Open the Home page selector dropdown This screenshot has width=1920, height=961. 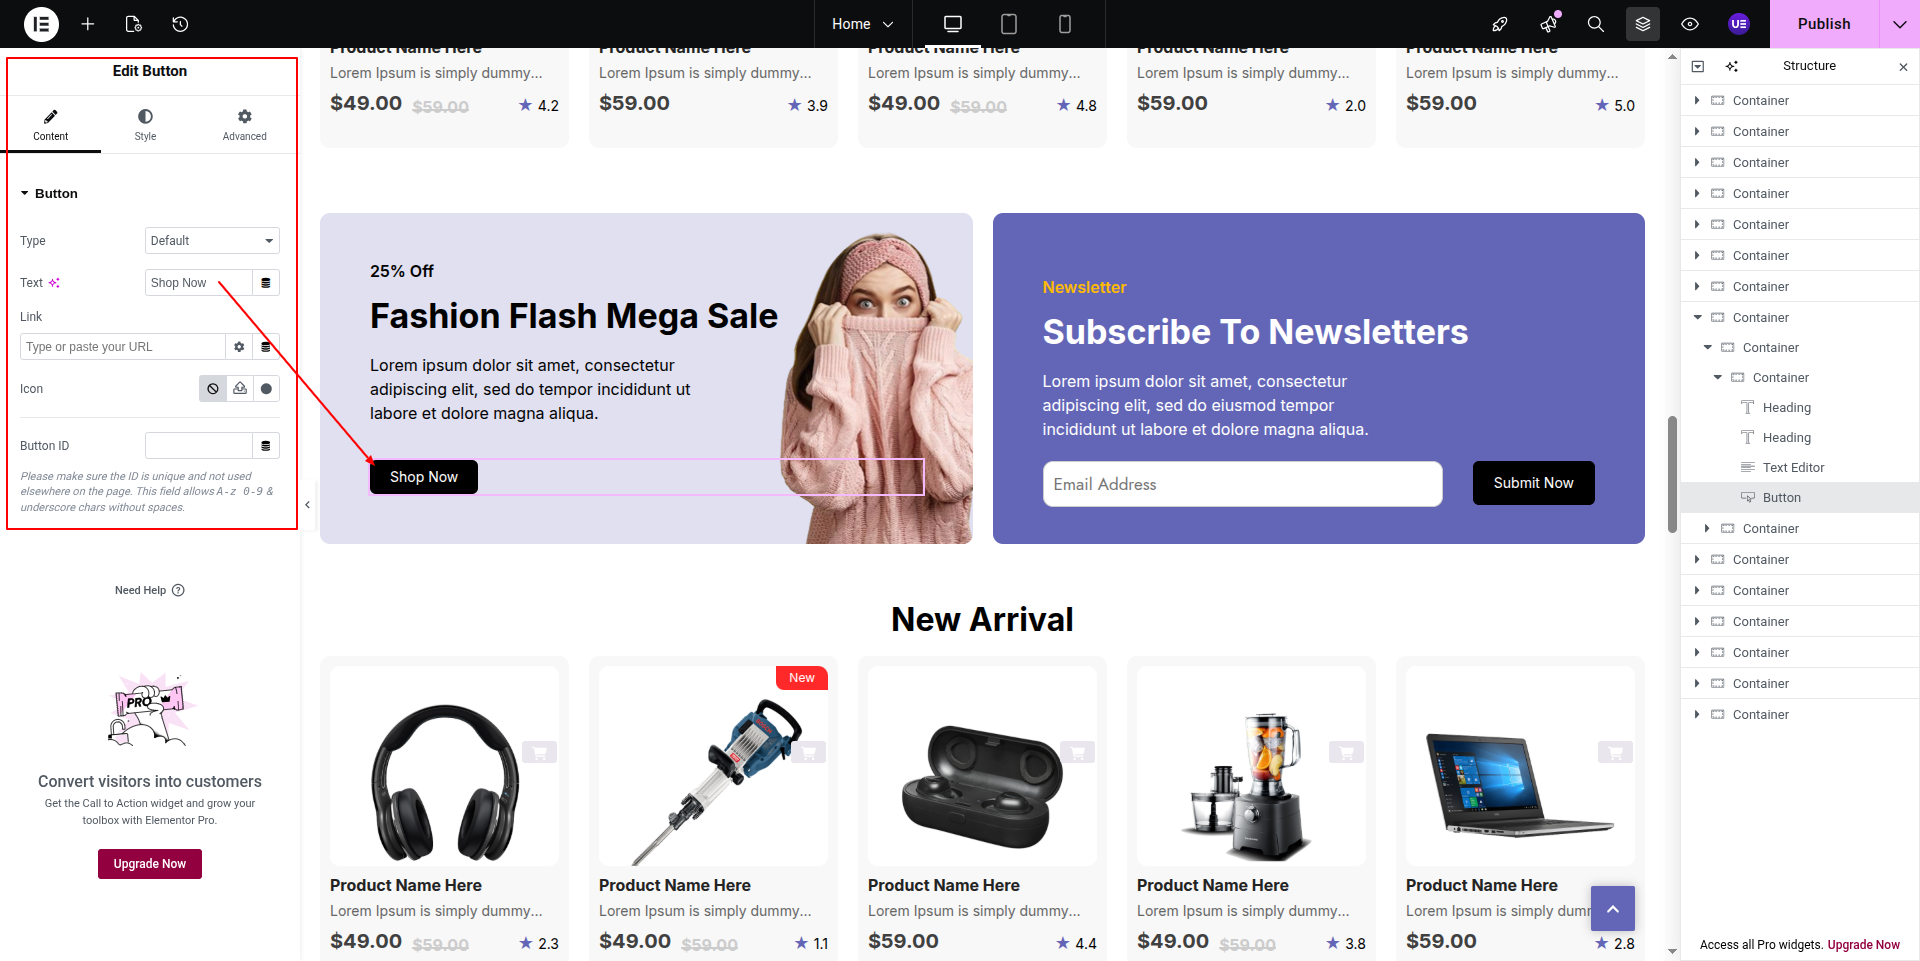862,24
